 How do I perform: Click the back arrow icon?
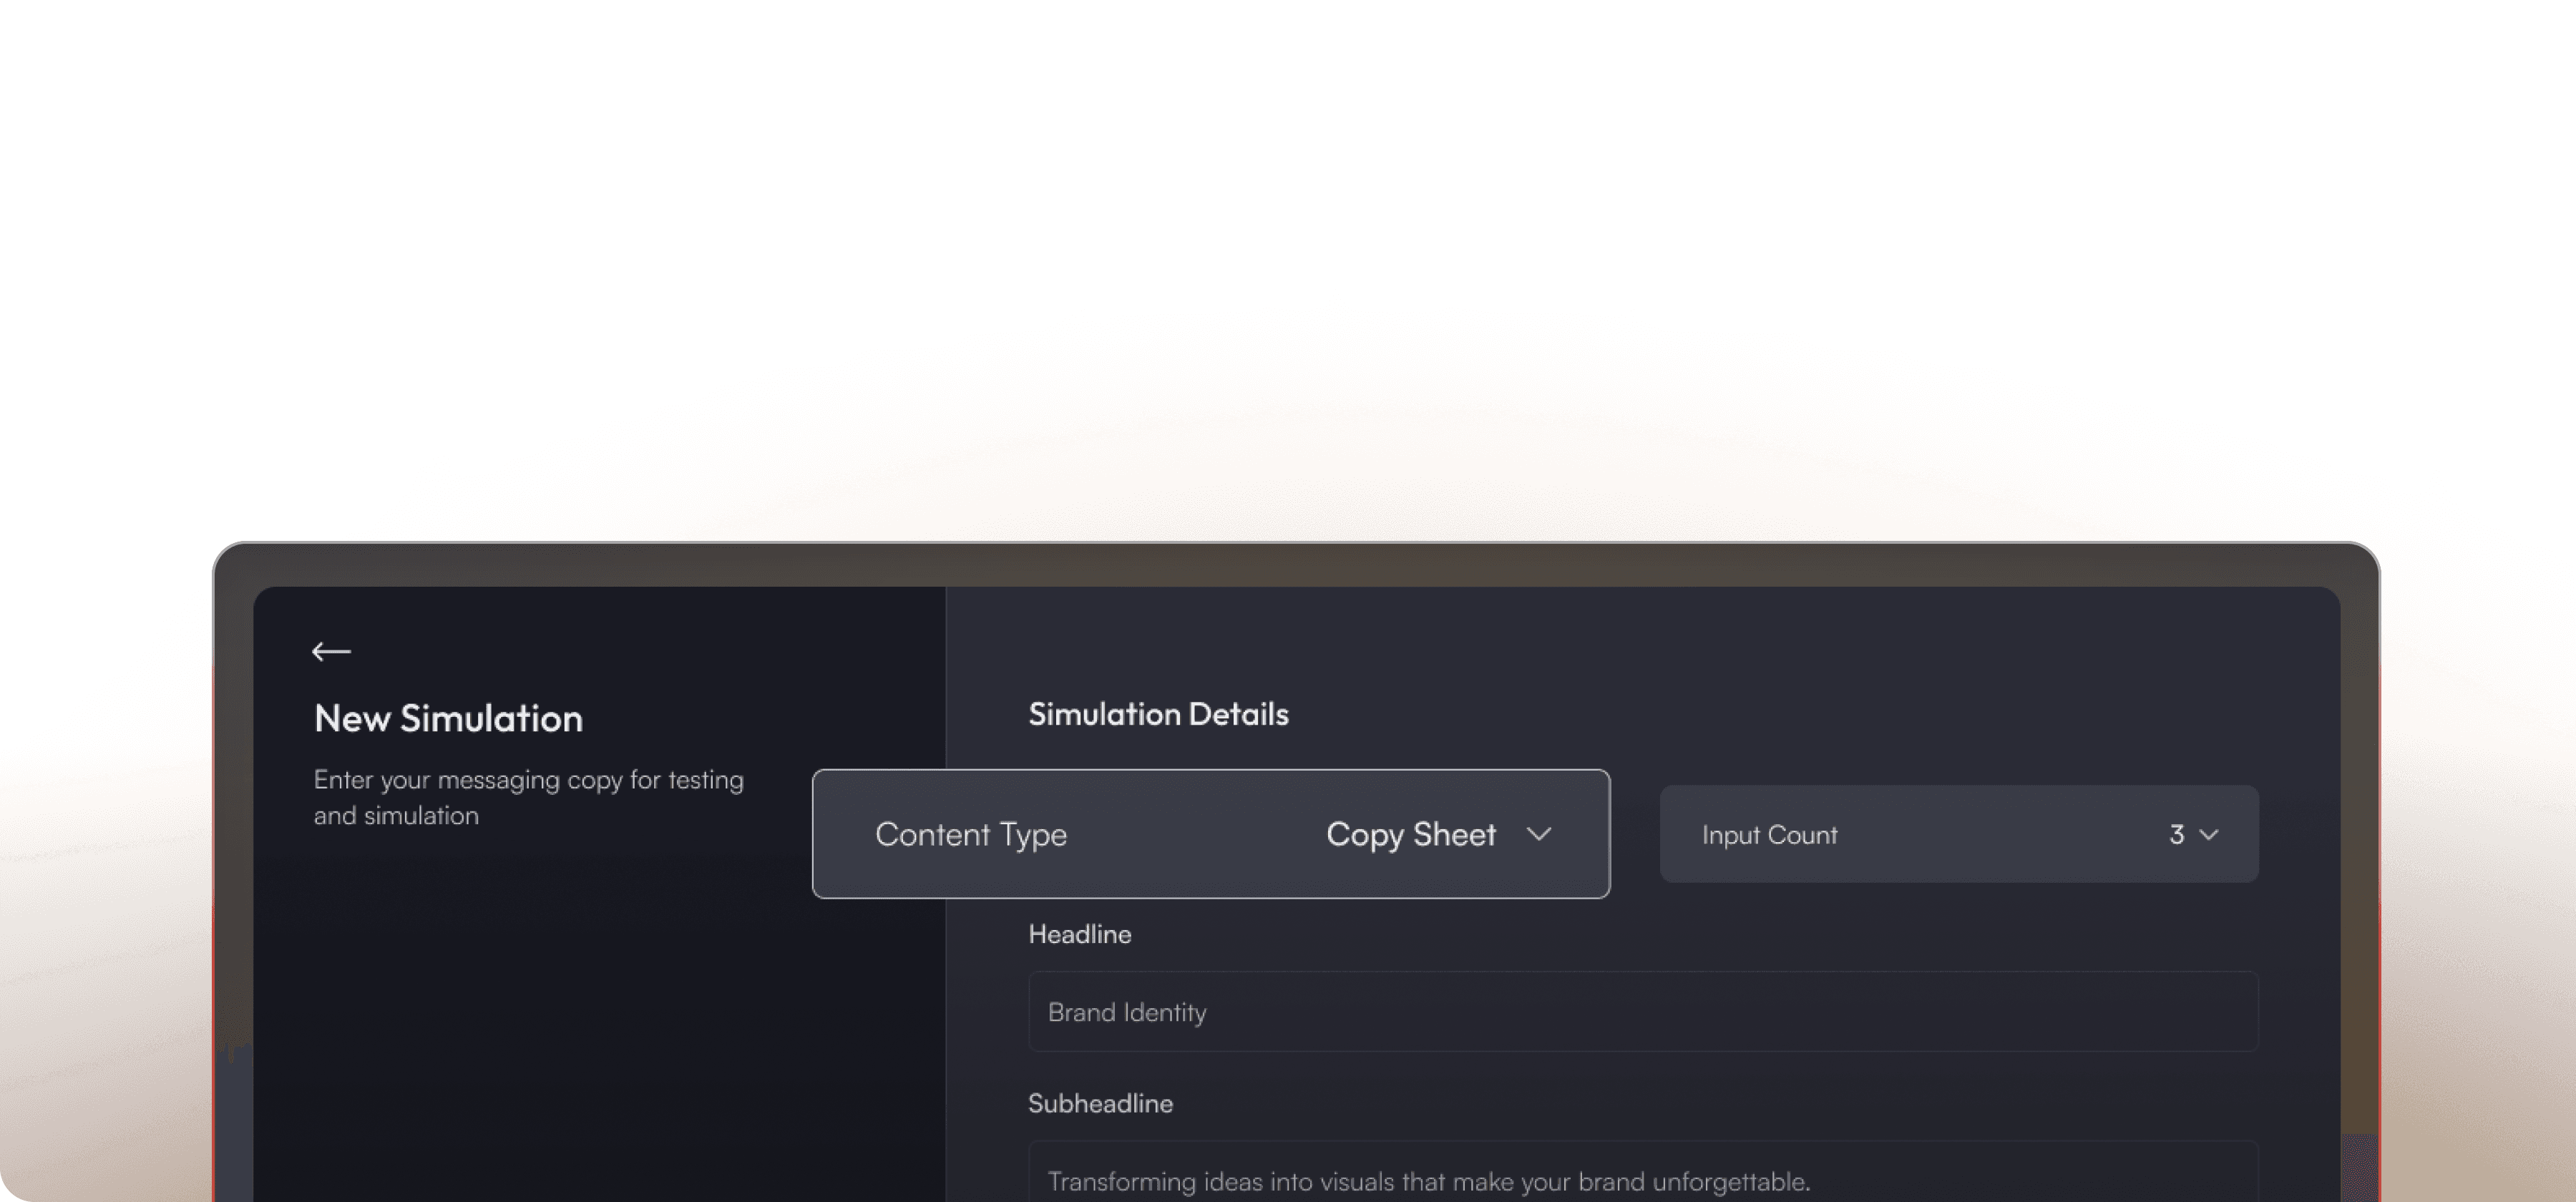(x=331, y=652)
